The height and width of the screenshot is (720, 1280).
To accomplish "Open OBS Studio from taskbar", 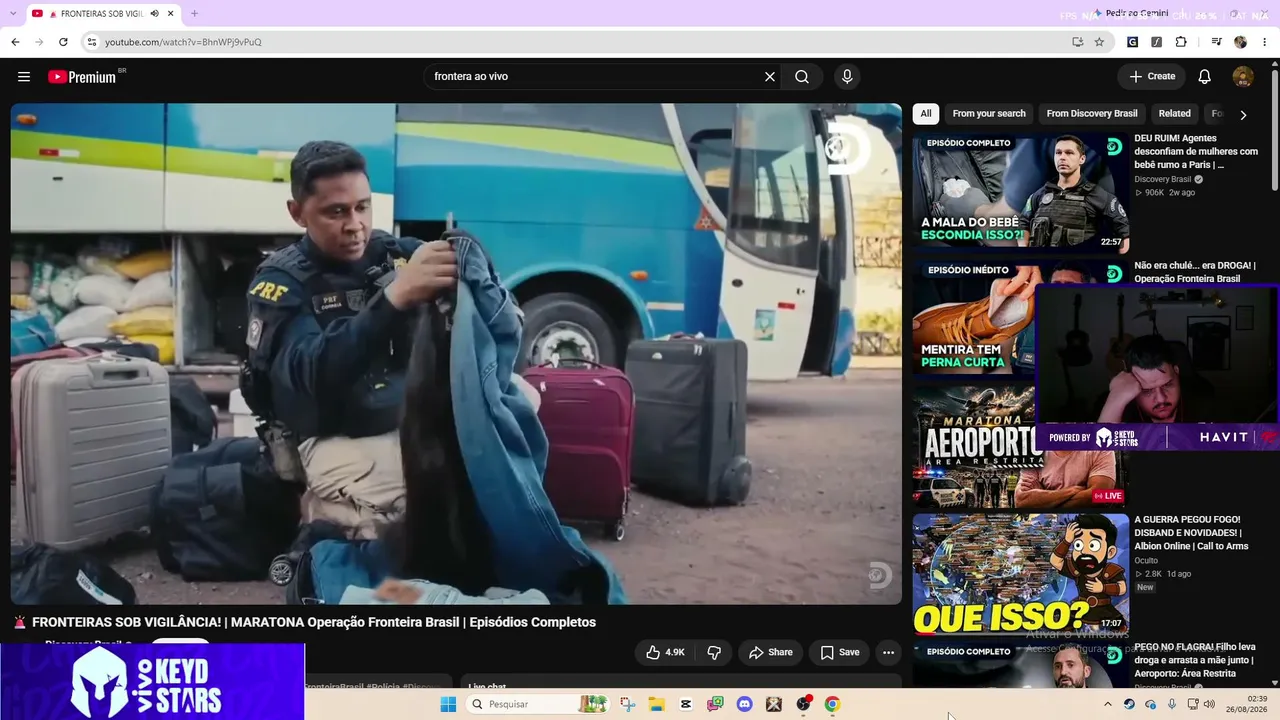I will [803, 704].
